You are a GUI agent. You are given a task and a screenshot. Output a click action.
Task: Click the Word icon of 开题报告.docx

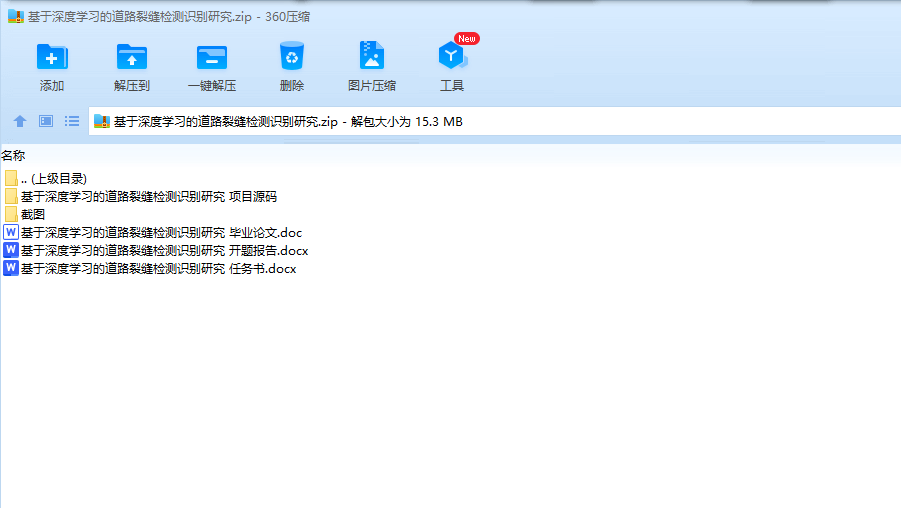(x=11, y=250)
